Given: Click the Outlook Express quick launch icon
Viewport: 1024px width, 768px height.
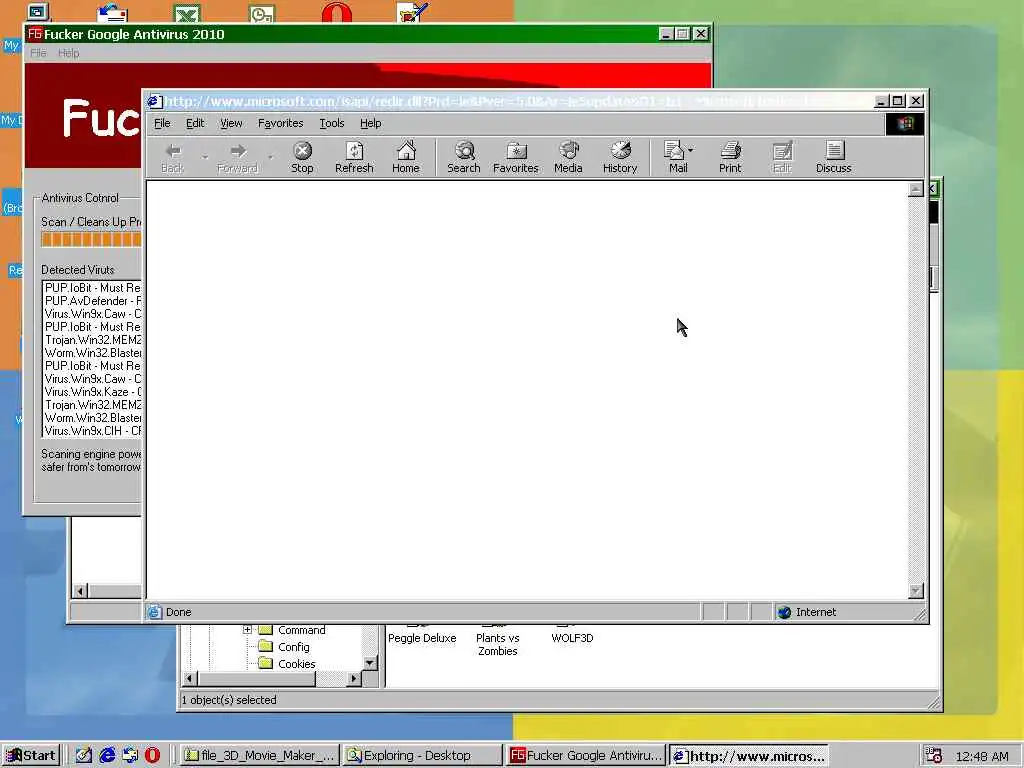Looking at the screenshot, I should pyautogui.click(x=130, y=756).
